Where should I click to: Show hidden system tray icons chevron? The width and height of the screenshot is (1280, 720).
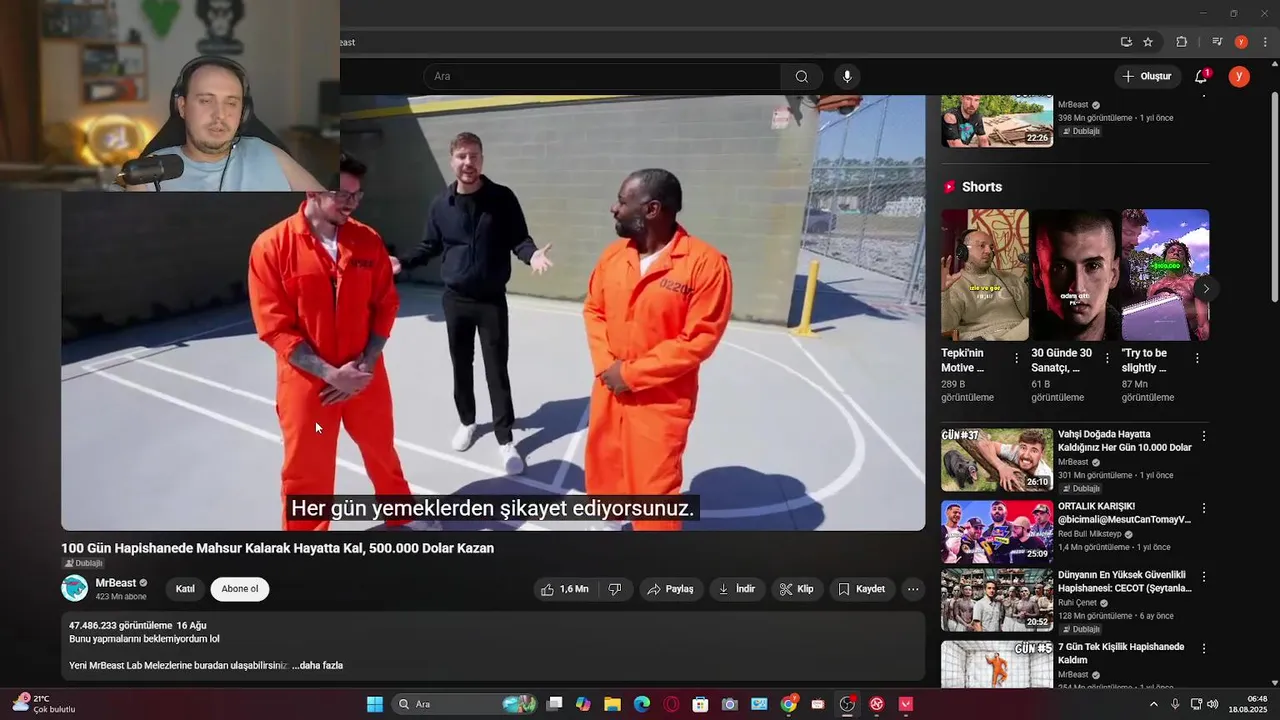1153,704
